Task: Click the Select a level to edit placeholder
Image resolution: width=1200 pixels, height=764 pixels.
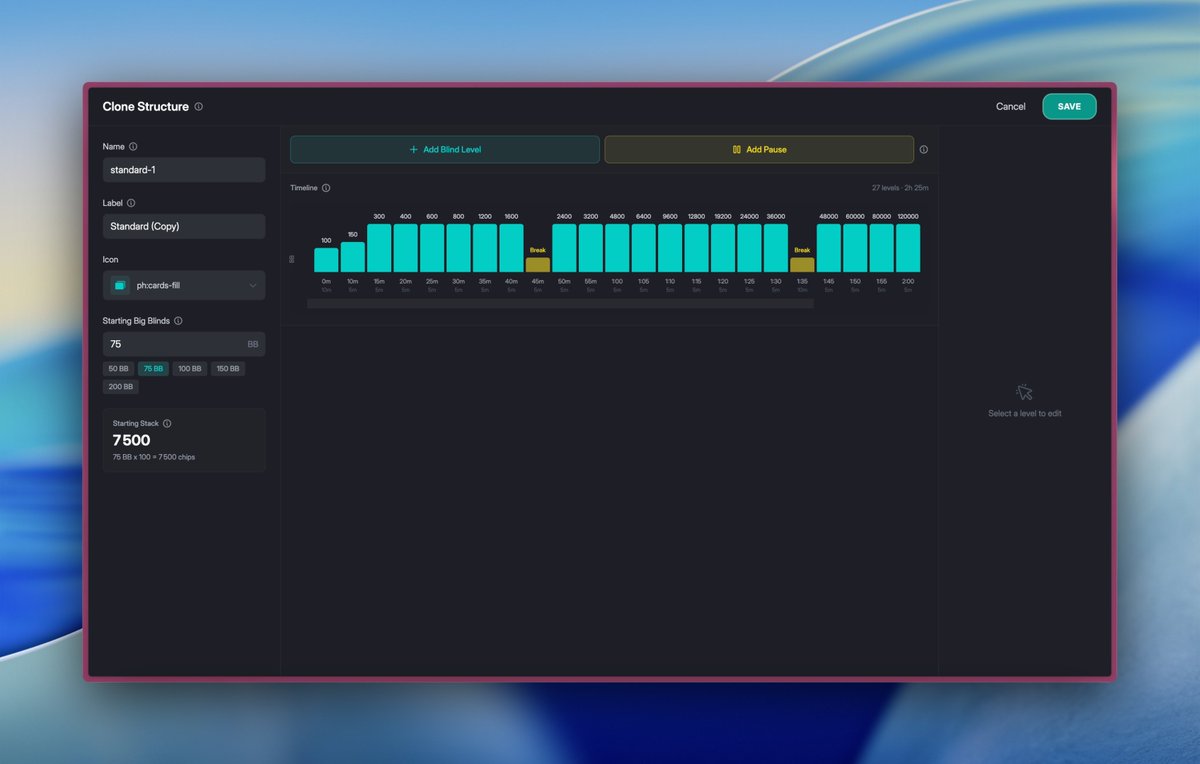Action: [1024, 414]
